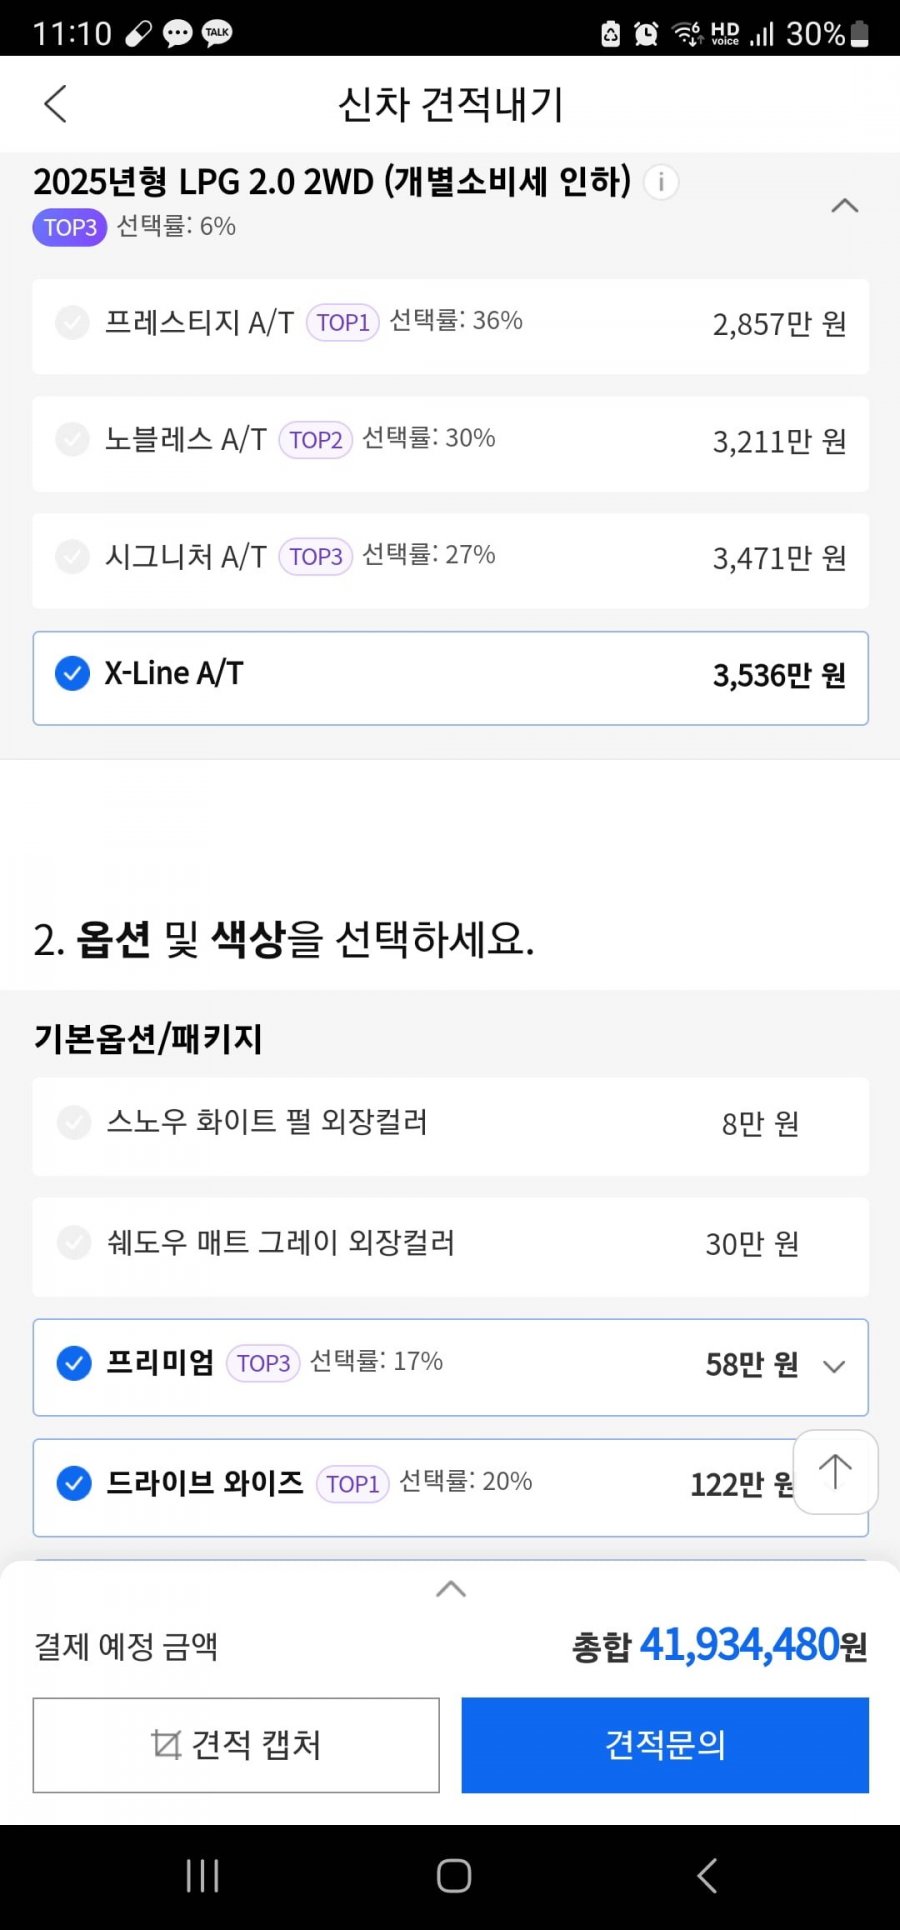The width and height of the screenshot is (900, 1930).
Task: Tap the 견적 캡처 button
Action: pos(236,1745)
